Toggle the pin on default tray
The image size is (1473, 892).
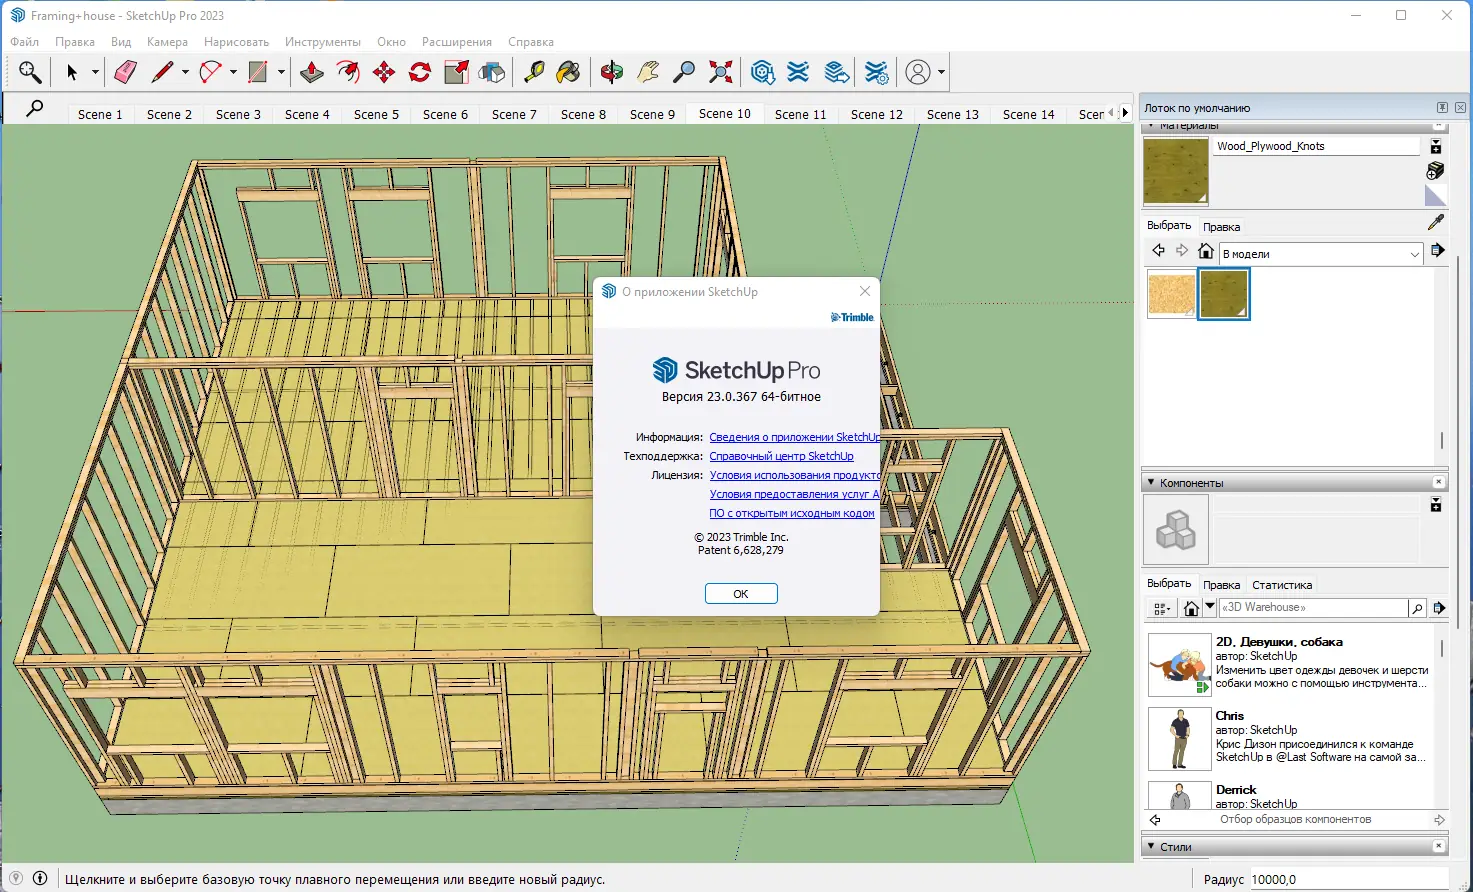(x=1442, y=107)
